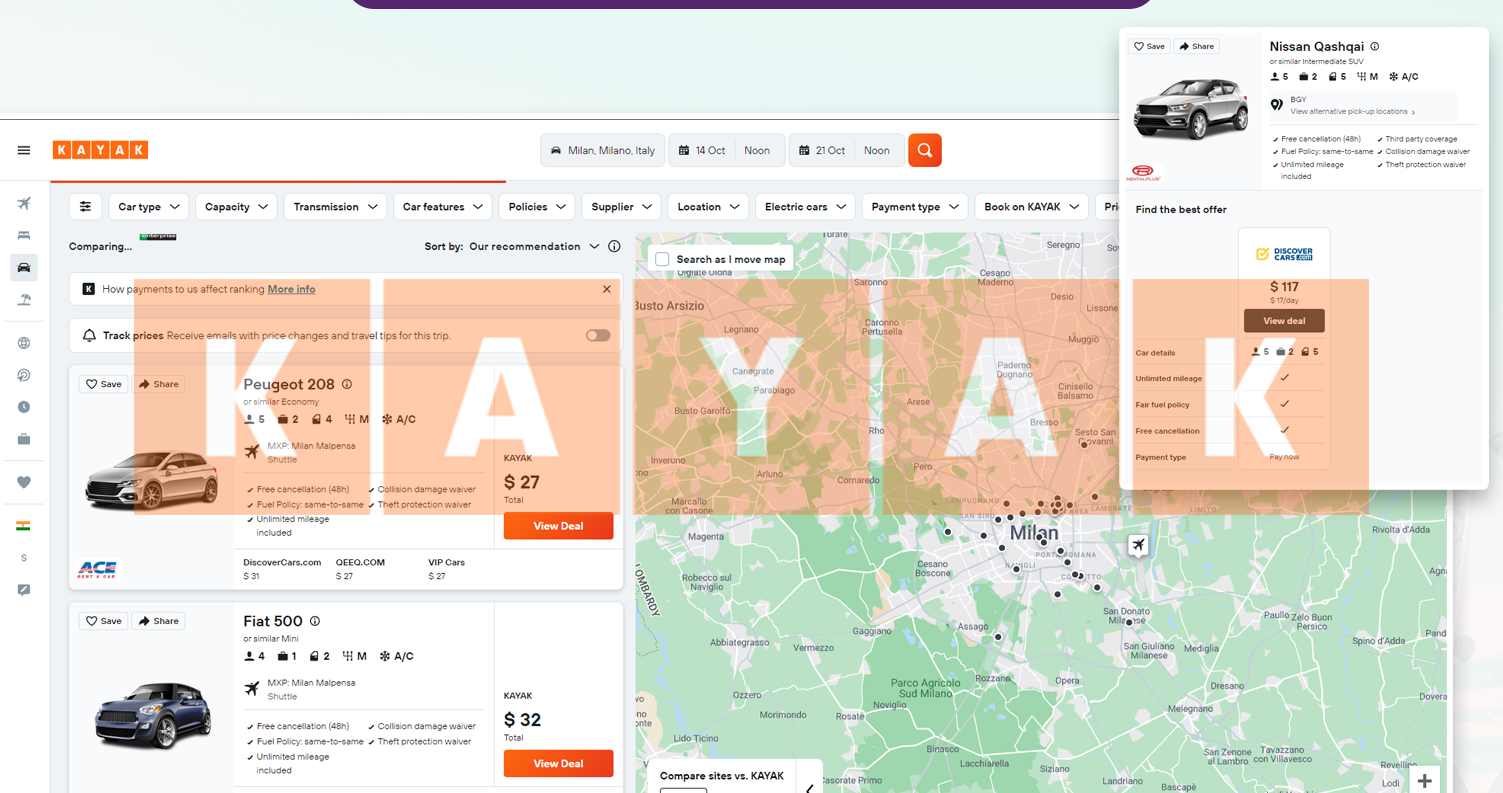
Task: Open Flights from the sidebar plane icon
Action: click(24, 204)
